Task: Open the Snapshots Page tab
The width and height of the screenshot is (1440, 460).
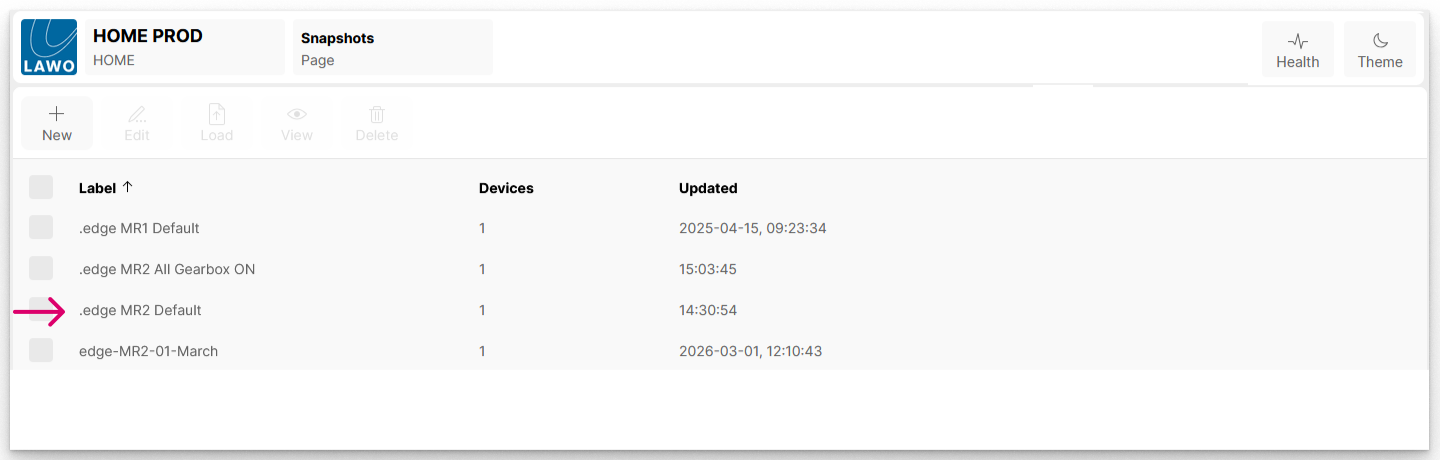Action: pos(393,47)
